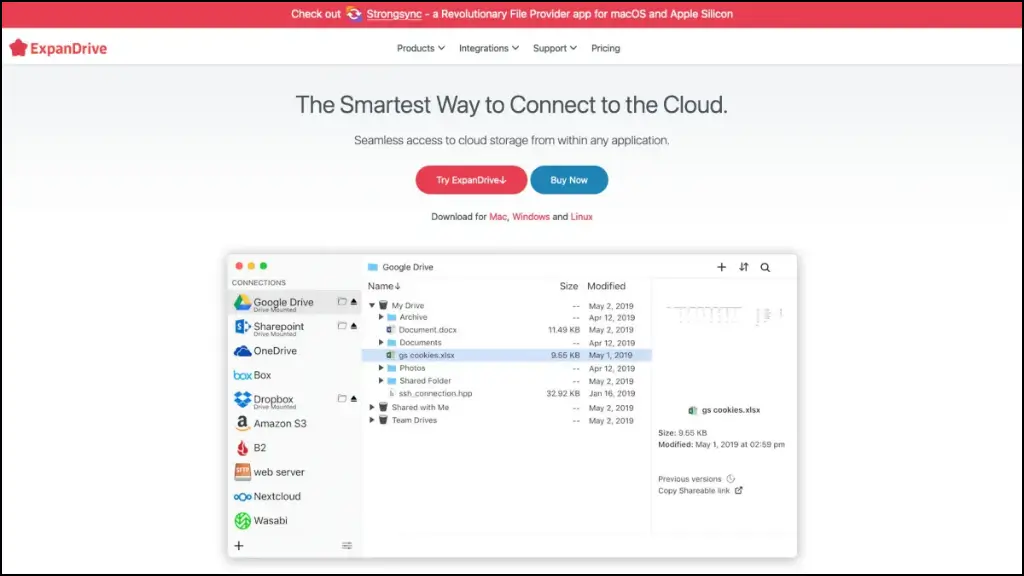
Task: Click the 32.92 KB size value
Action: point(563,394)
